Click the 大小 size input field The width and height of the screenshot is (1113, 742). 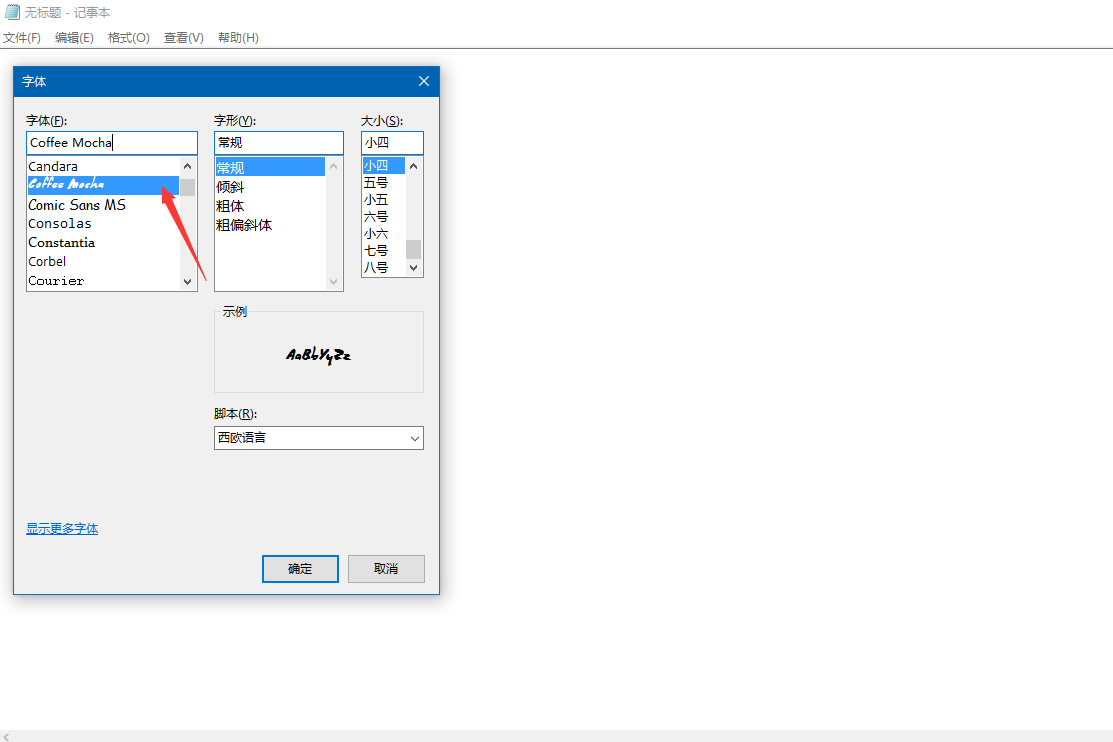pyautogui.click(x=393, y=143)
